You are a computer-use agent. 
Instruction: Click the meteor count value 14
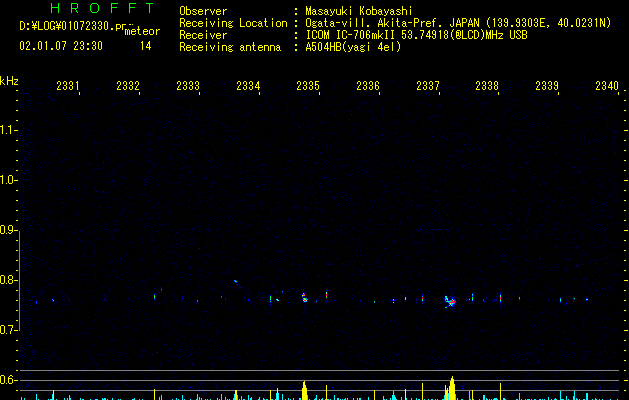(x=146, y=46)
